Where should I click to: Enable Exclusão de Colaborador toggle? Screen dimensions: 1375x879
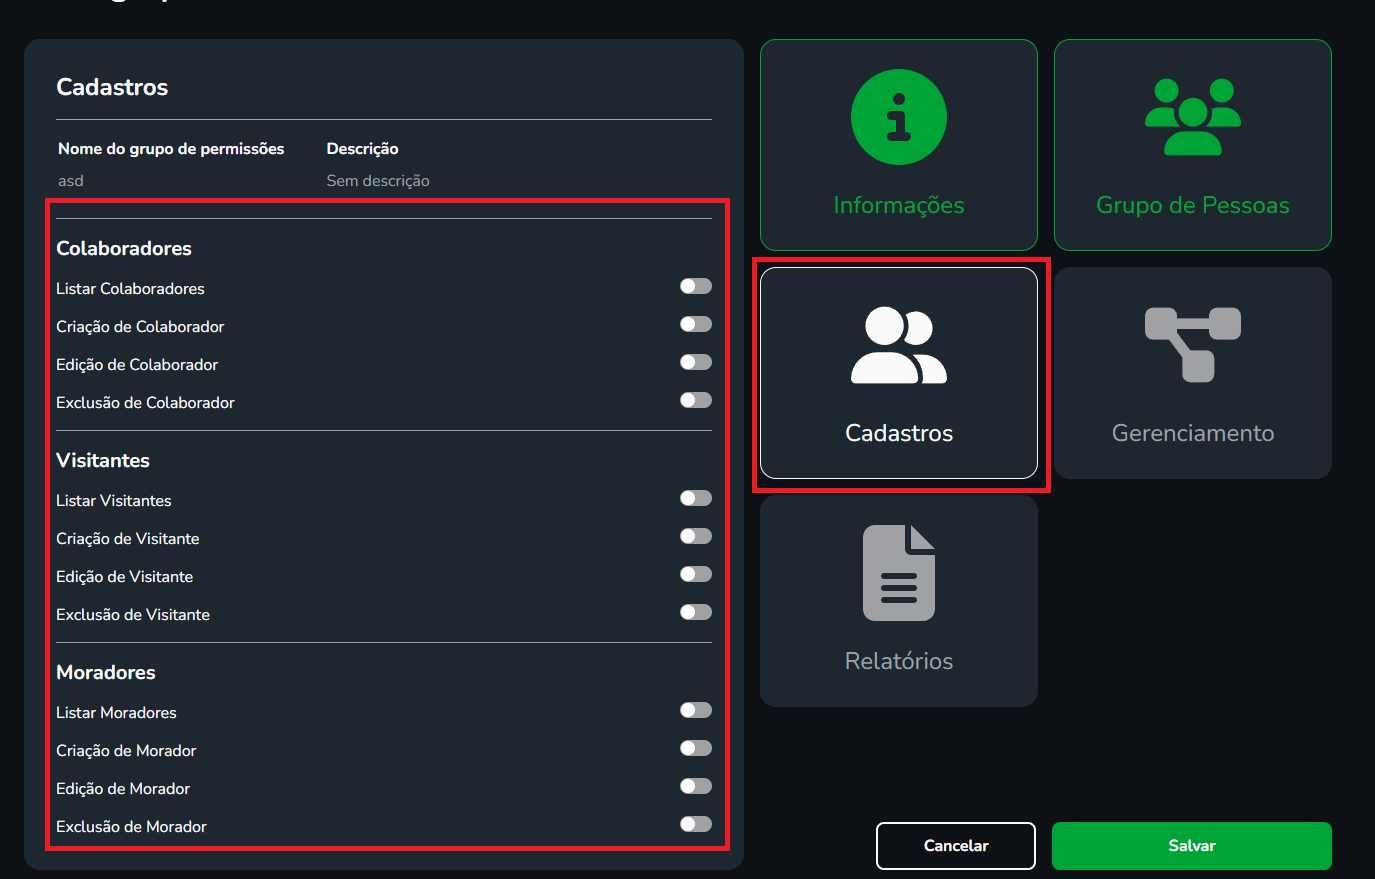point(695,401)
